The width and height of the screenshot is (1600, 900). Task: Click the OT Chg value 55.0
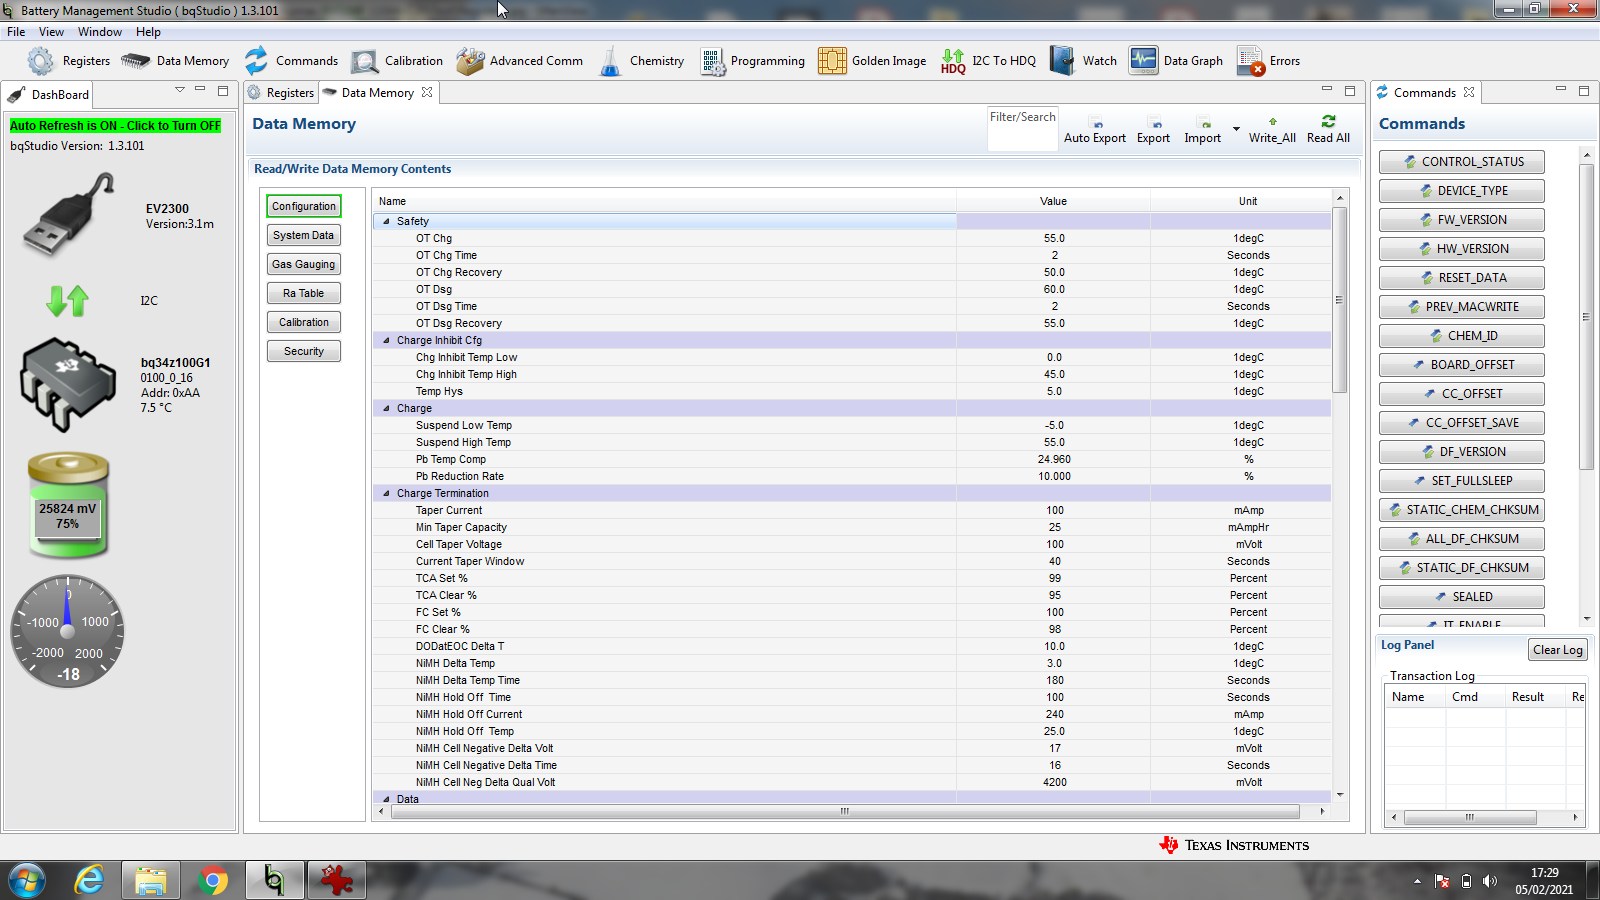[1054, 238]
